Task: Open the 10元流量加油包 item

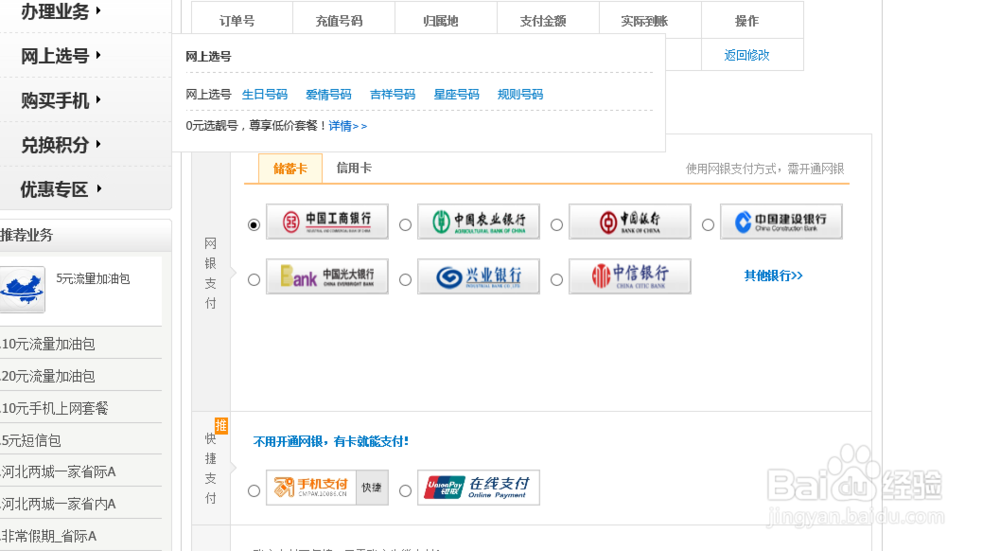Action: coord(47,344)
